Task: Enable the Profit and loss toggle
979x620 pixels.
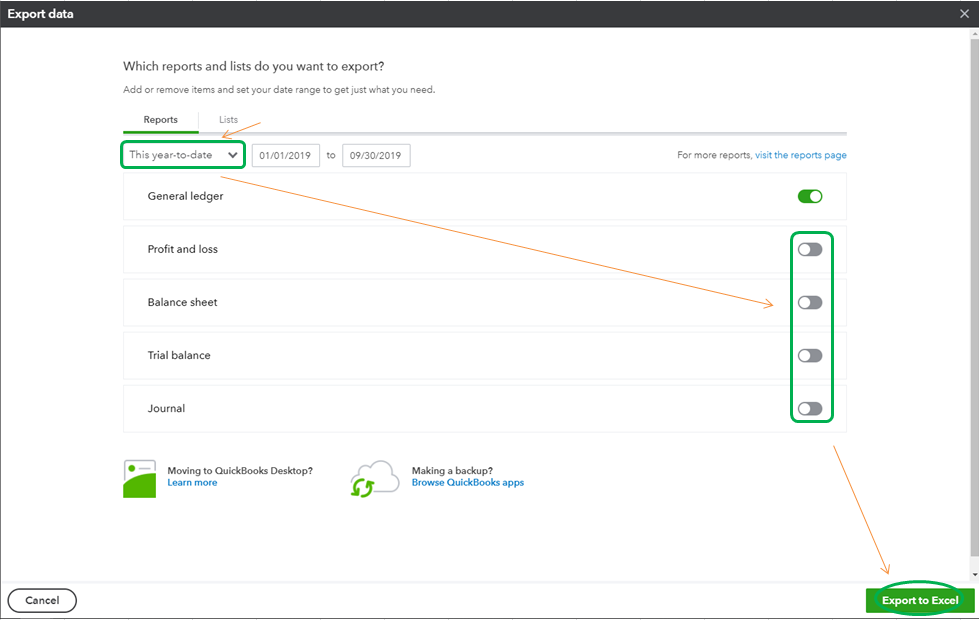Action: point(810,250)
